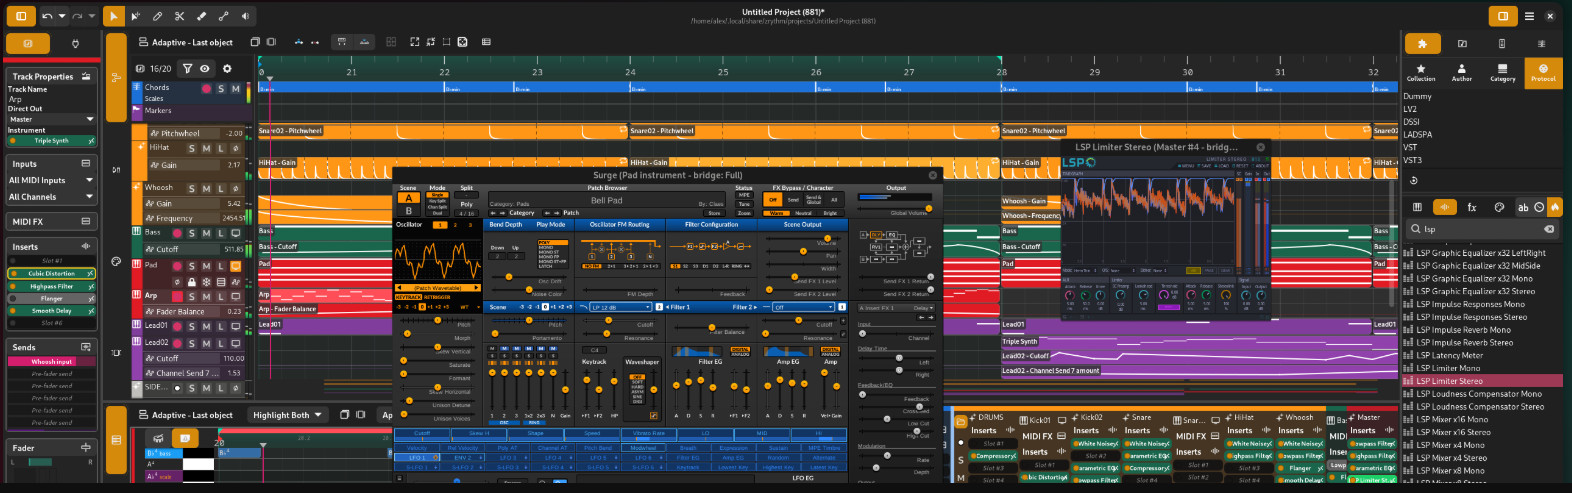The height and width of the screenshot is (493, 1572).
Task: Click the timeline event viewer list icon
Action: (x=486, y=42)
